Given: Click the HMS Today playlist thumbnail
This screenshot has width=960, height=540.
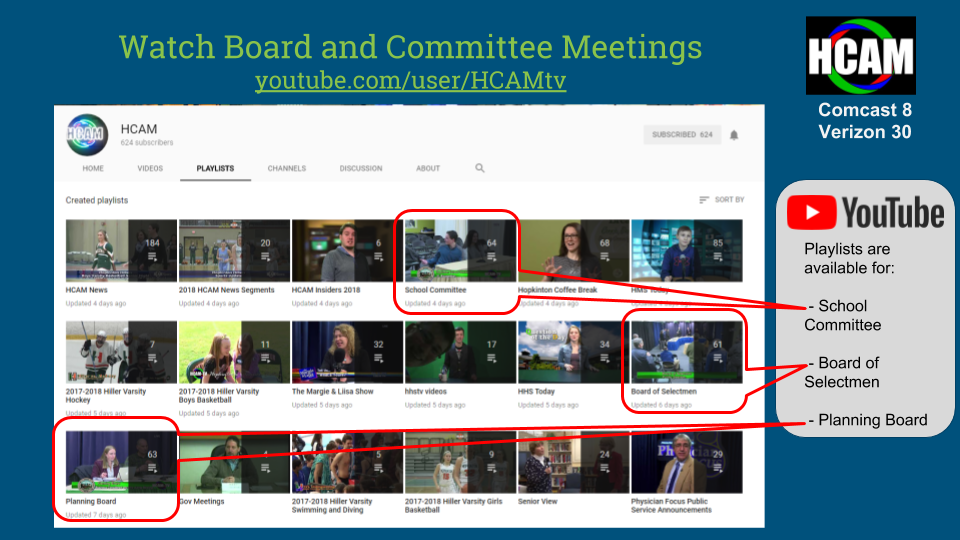Looking at the screenshot, I should pos(687,251).
